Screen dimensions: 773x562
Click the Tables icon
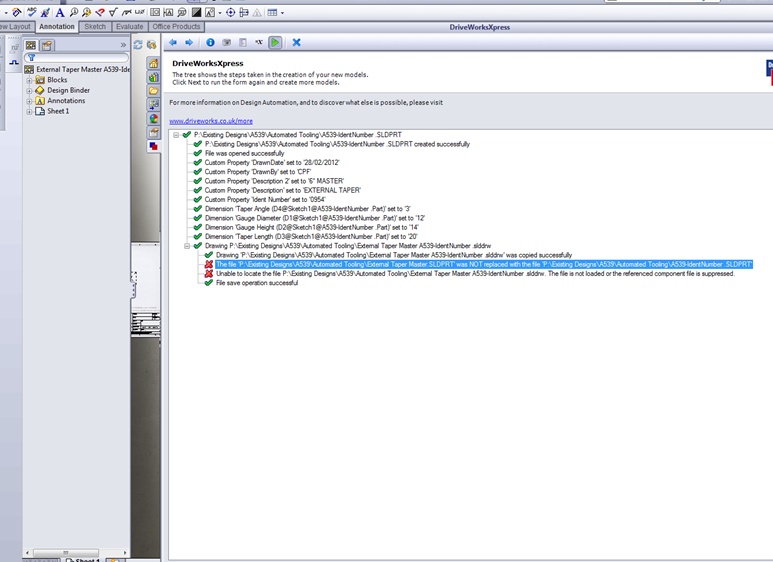(x=272, y=12)
